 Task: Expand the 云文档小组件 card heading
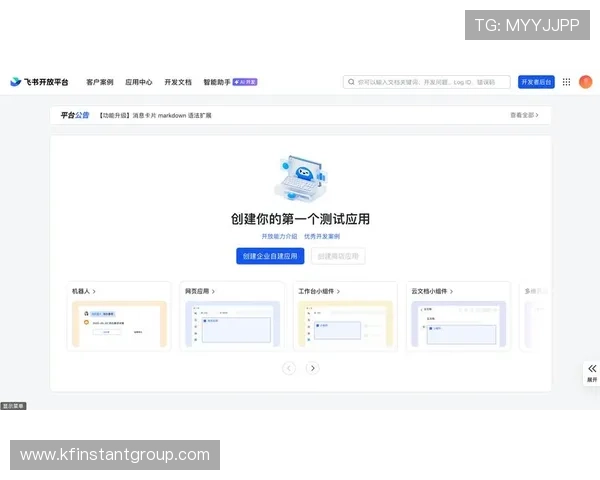point(432,291)
